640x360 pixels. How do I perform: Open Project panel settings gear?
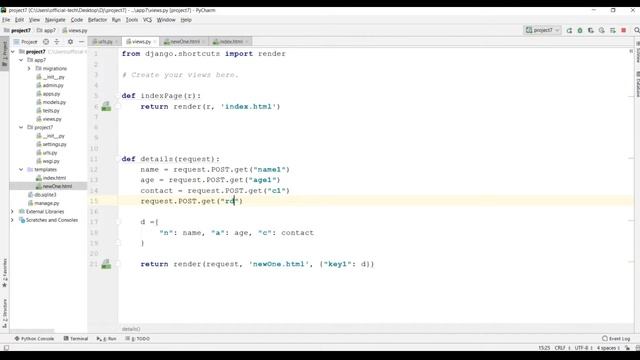70,42
